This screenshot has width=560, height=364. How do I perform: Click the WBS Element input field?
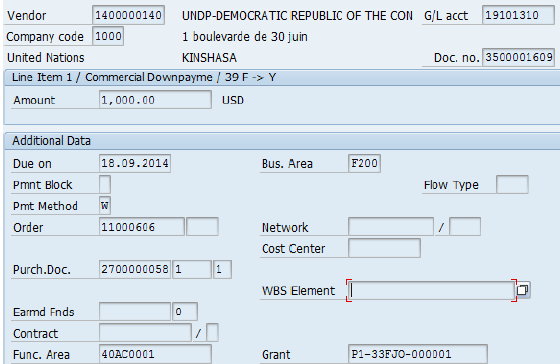click(431, 290)
